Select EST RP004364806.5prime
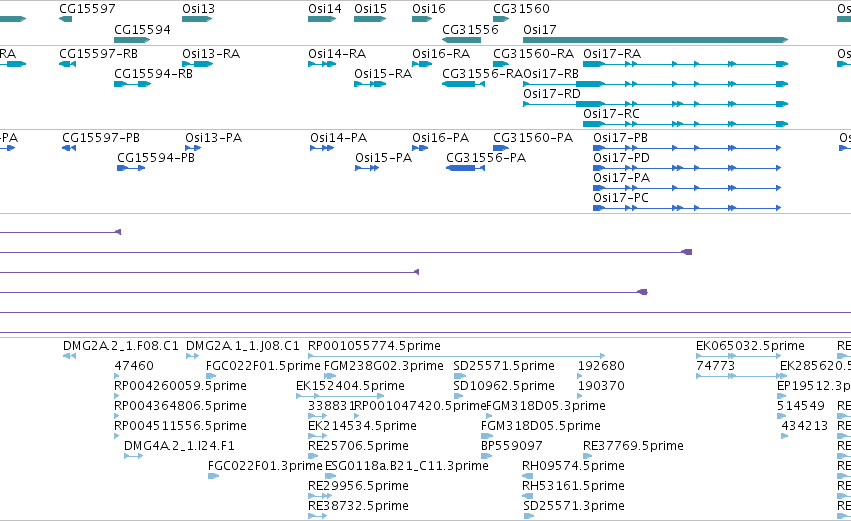 point(180,406)
